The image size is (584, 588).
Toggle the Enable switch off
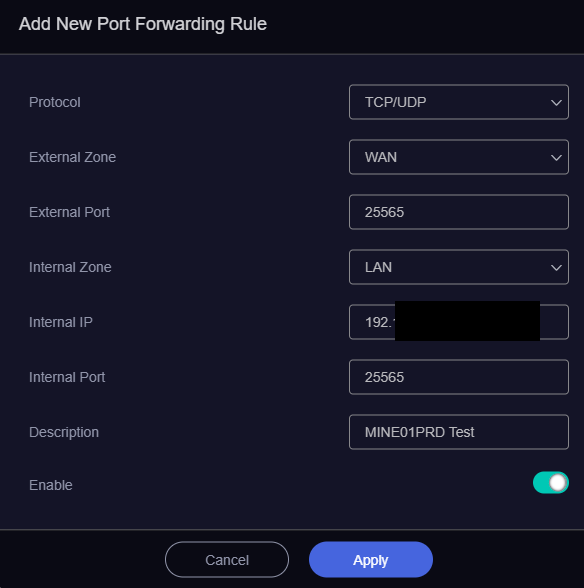pyautogui.click(x=551, y=483)
